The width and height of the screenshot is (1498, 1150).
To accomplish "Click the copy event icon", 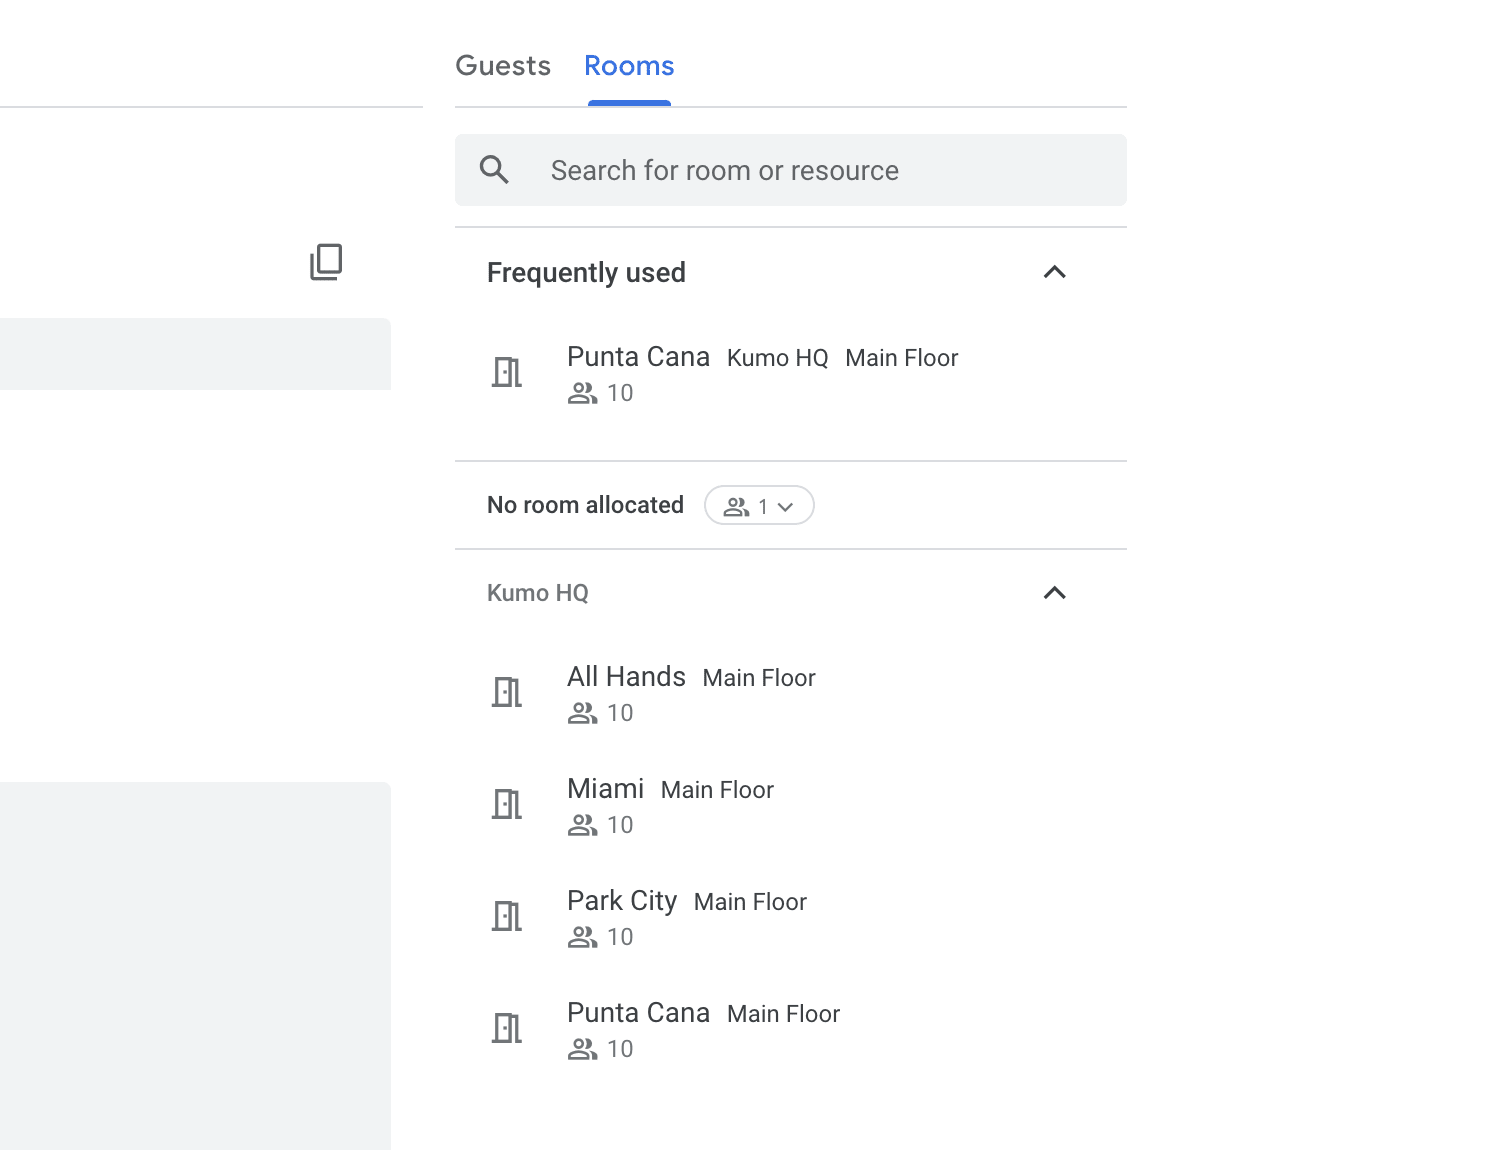I will pos(325,262).
